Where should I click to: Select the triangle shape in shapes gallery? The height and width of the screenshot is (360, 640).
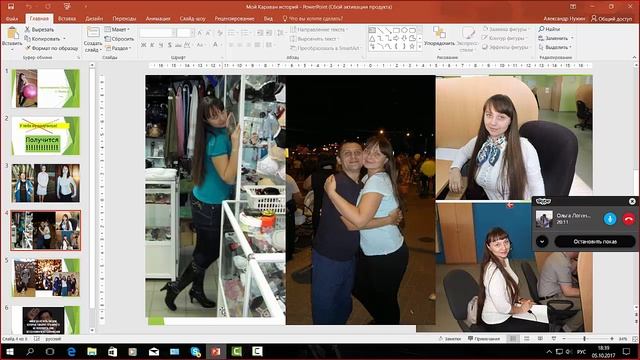point(372,38)
